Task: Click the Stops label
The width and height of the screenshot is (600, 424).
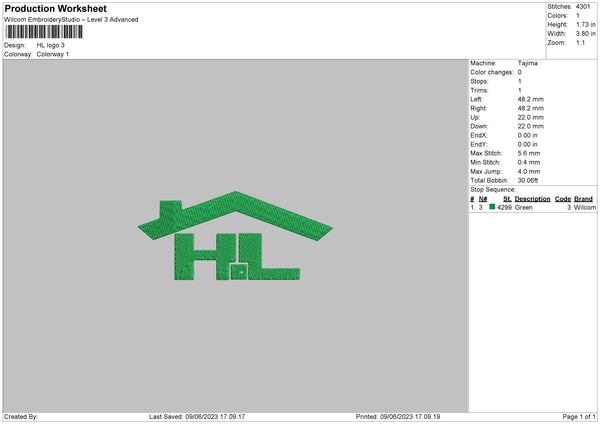Action: [x=479, y=82]
